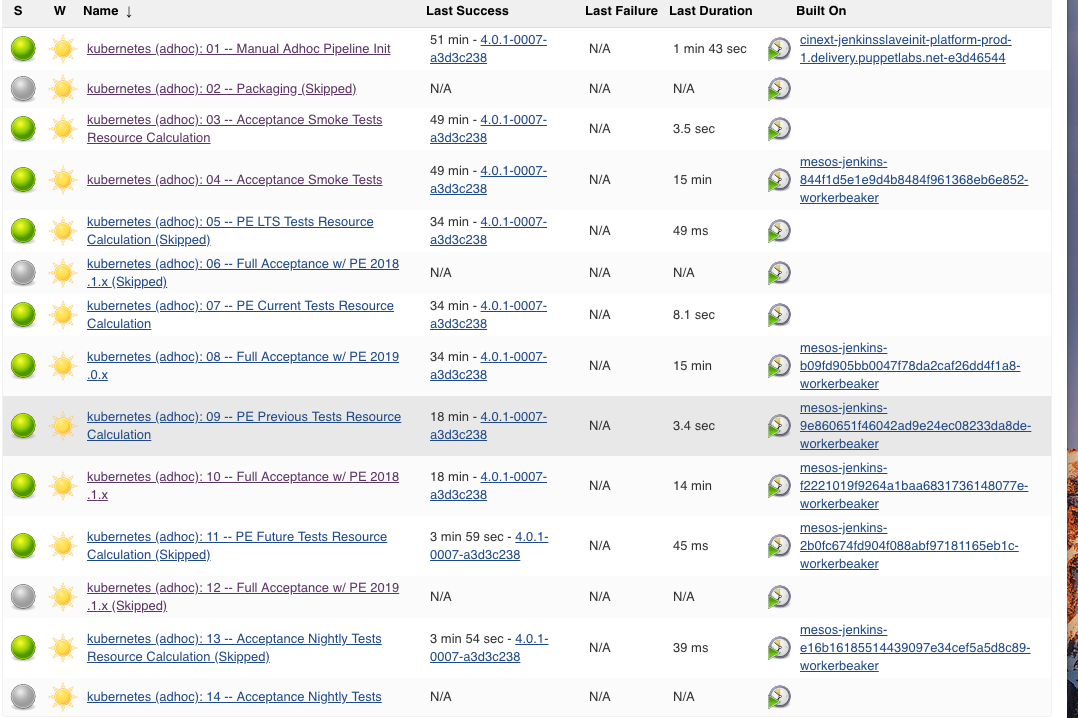Open last success build link for job 01
This screenshot has height=718, width=1078.
tap(488, 49)
